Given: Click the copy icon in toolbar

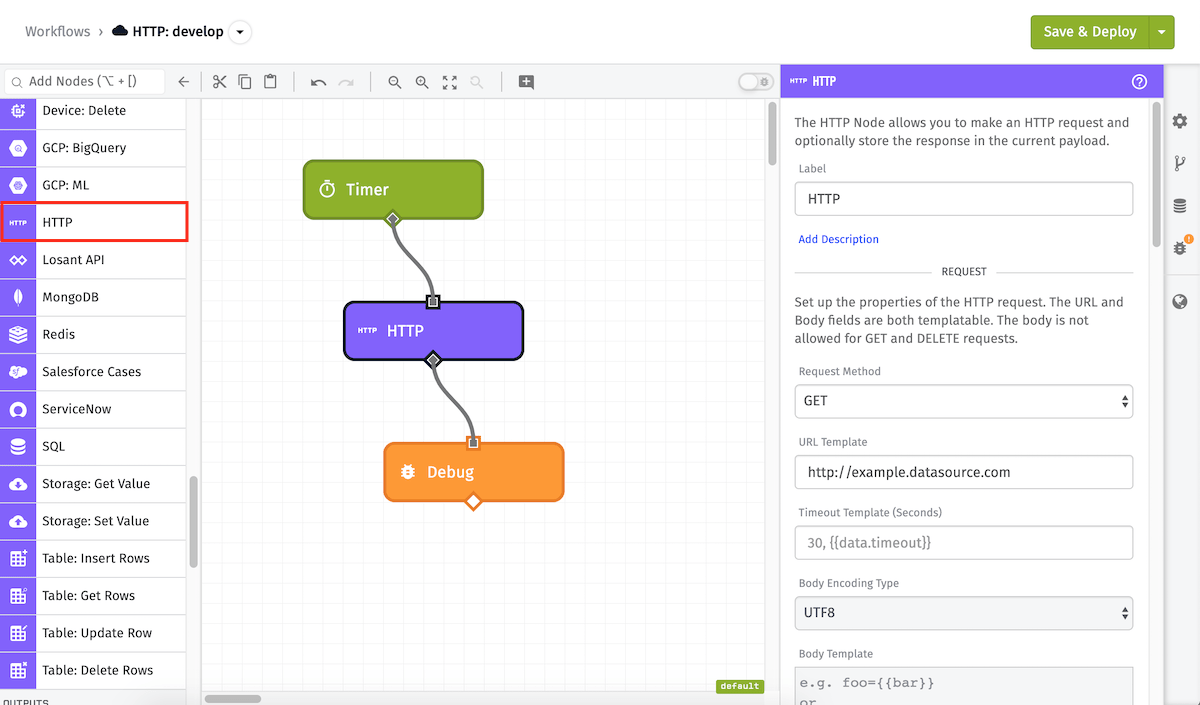Looking at the screenshot, I should [x=245, y=82].
